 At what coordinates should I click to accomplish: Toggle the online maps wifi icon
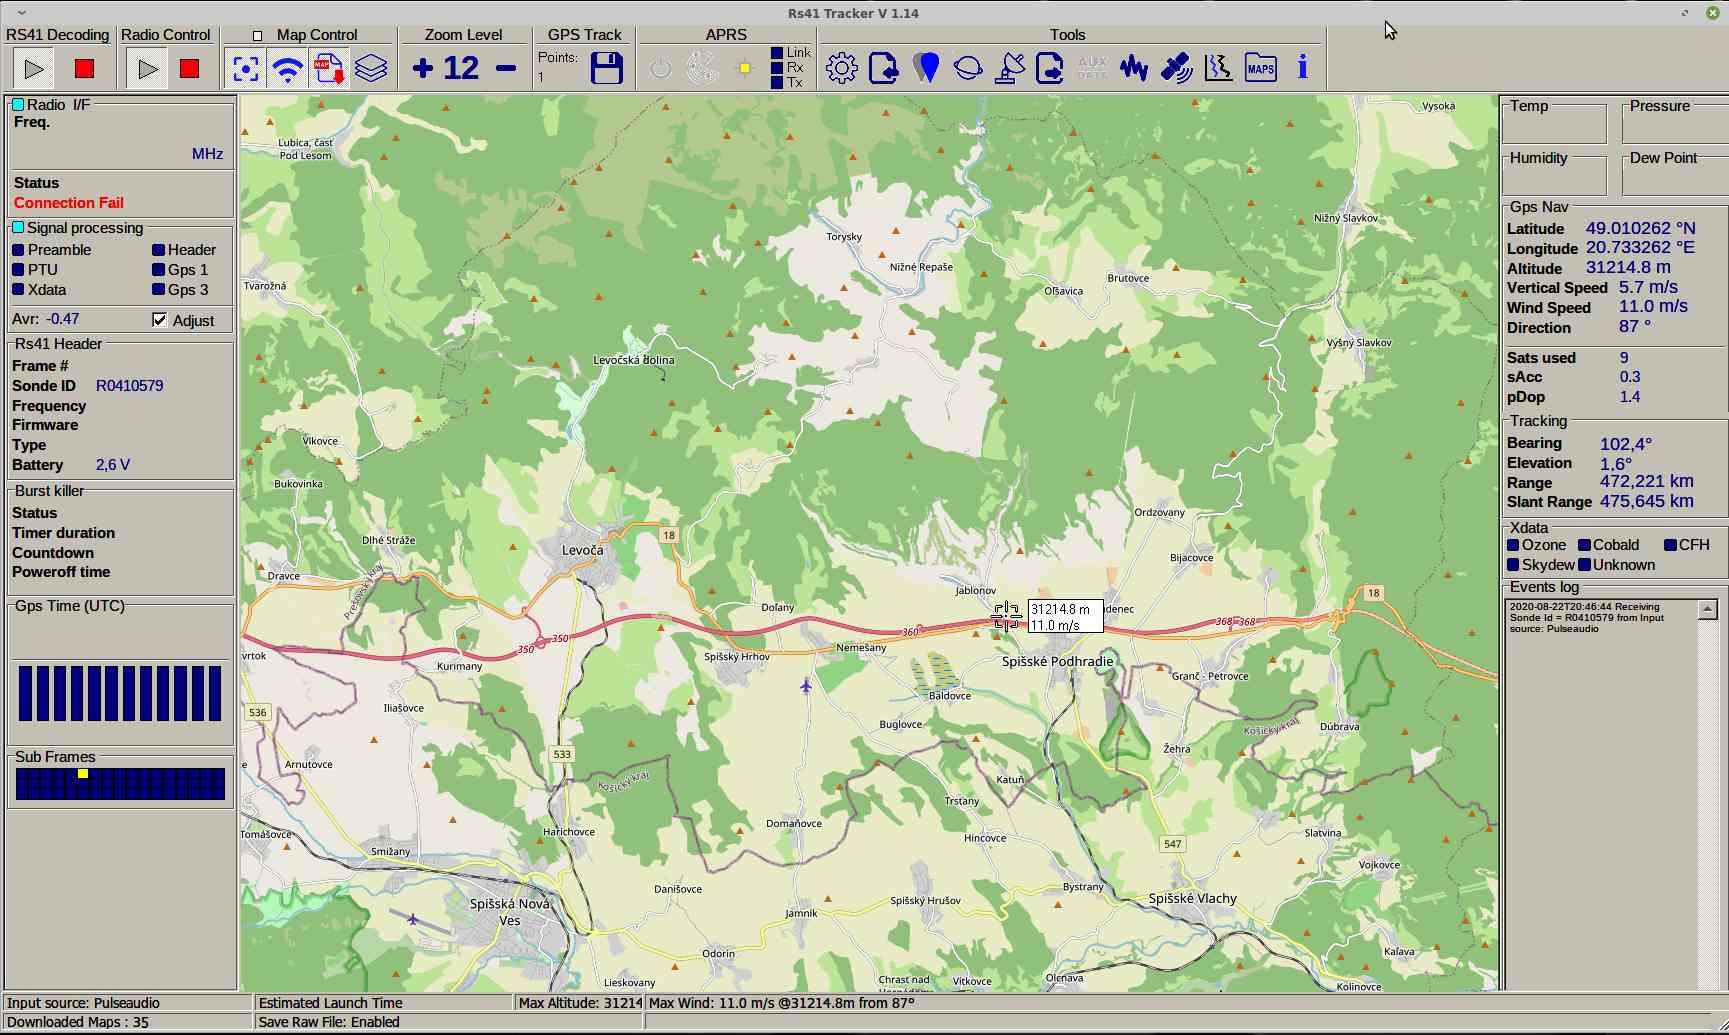[288, 69]
